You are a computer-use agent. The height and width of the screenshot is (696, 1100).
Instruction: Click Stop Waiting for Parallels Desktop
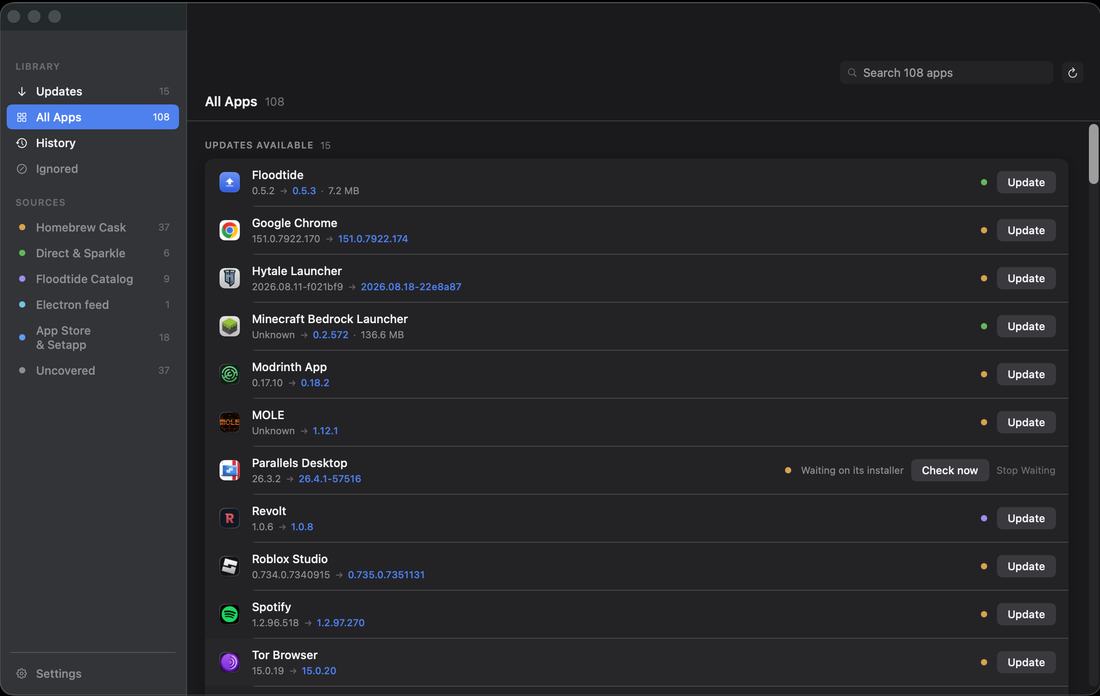tap(1026, 470)
